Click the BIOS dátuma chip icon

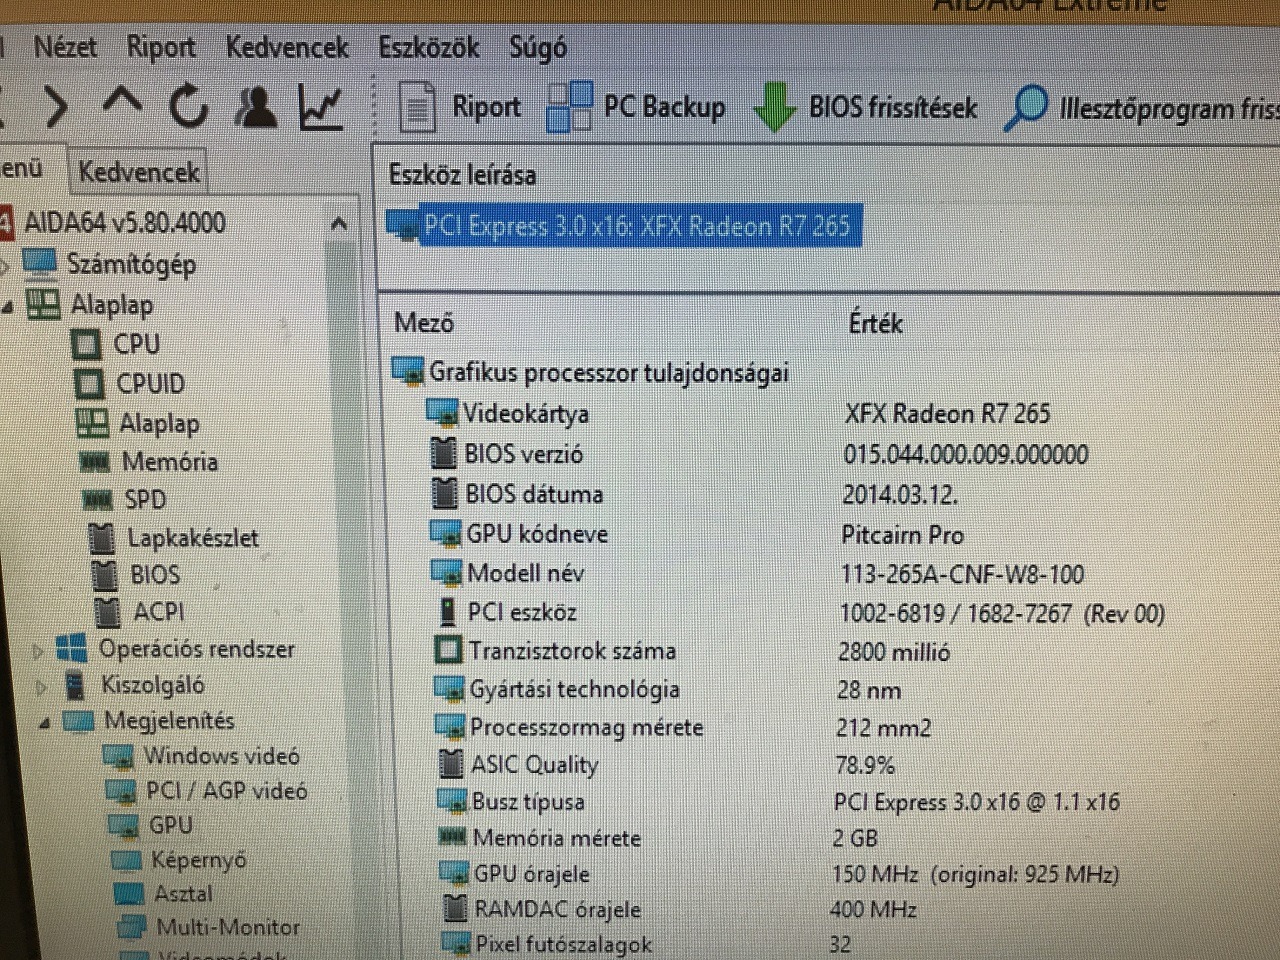pyautogui.click(x=444, y=493)
